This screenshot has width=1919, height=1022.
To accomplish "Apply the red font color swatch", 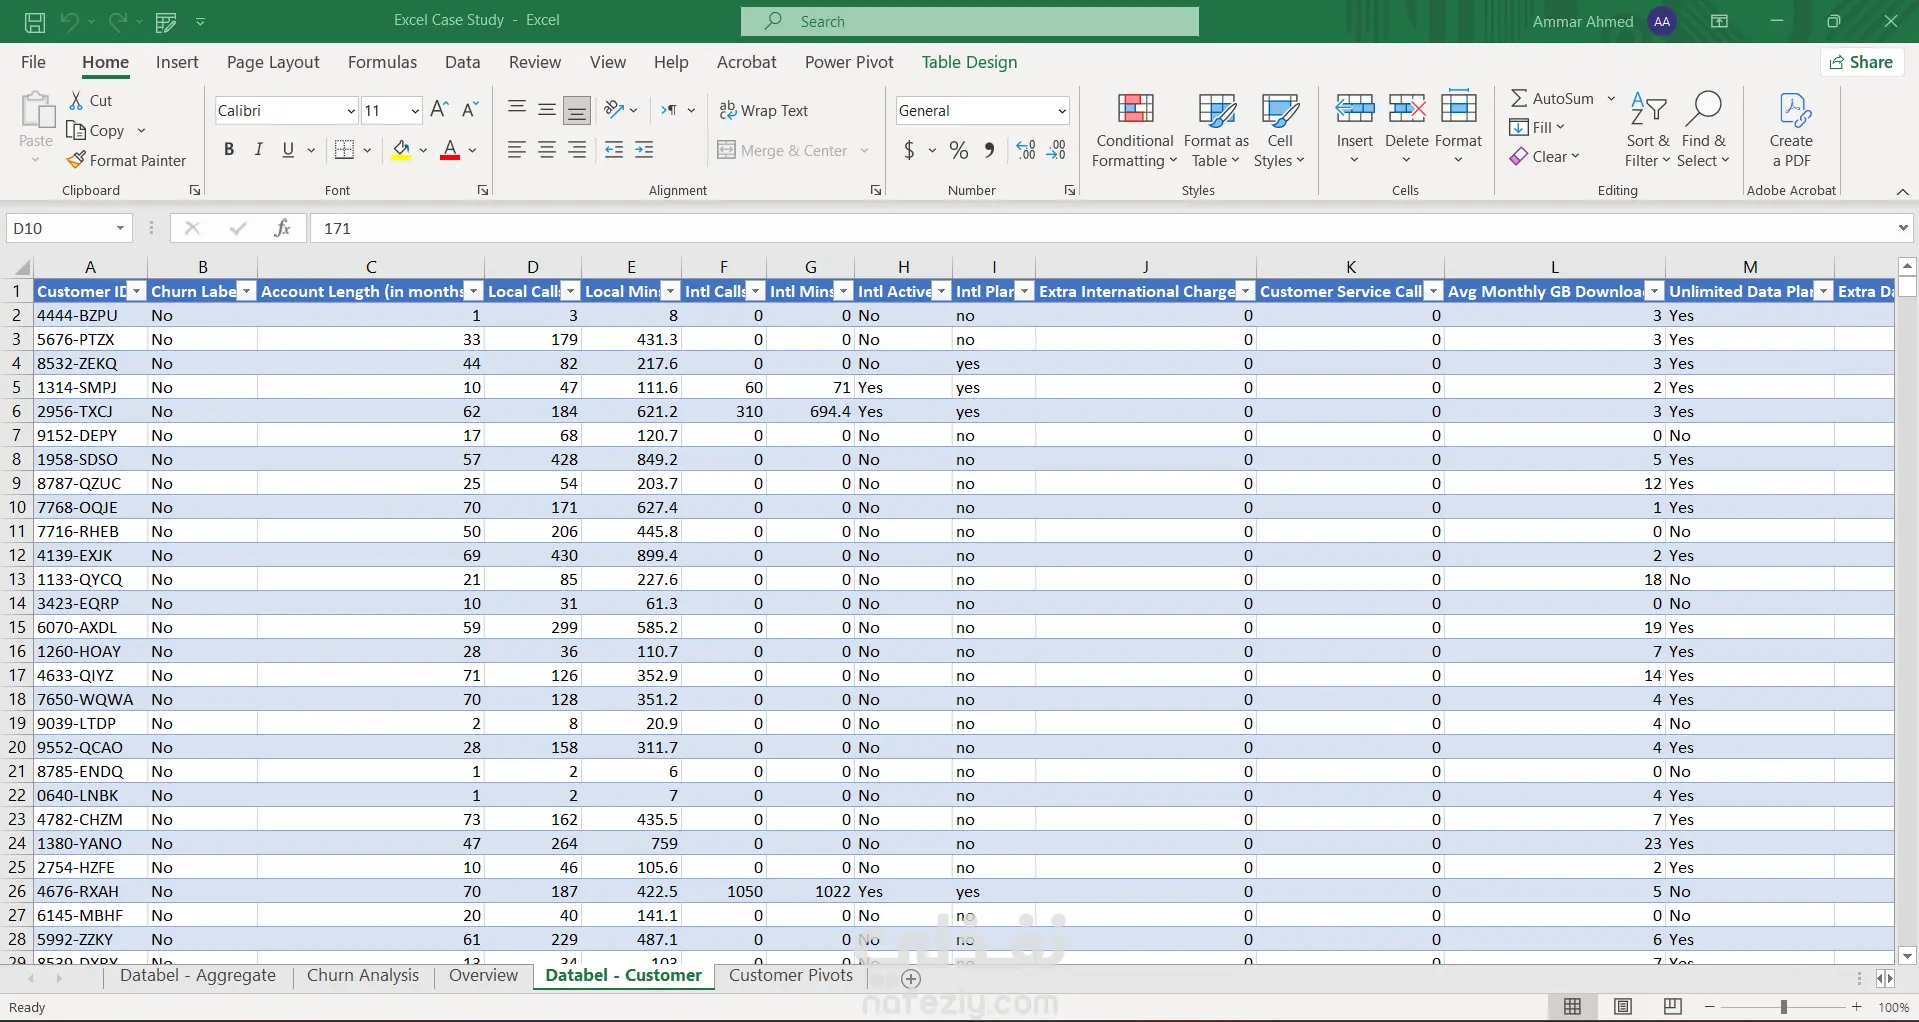I will (450, 150).
